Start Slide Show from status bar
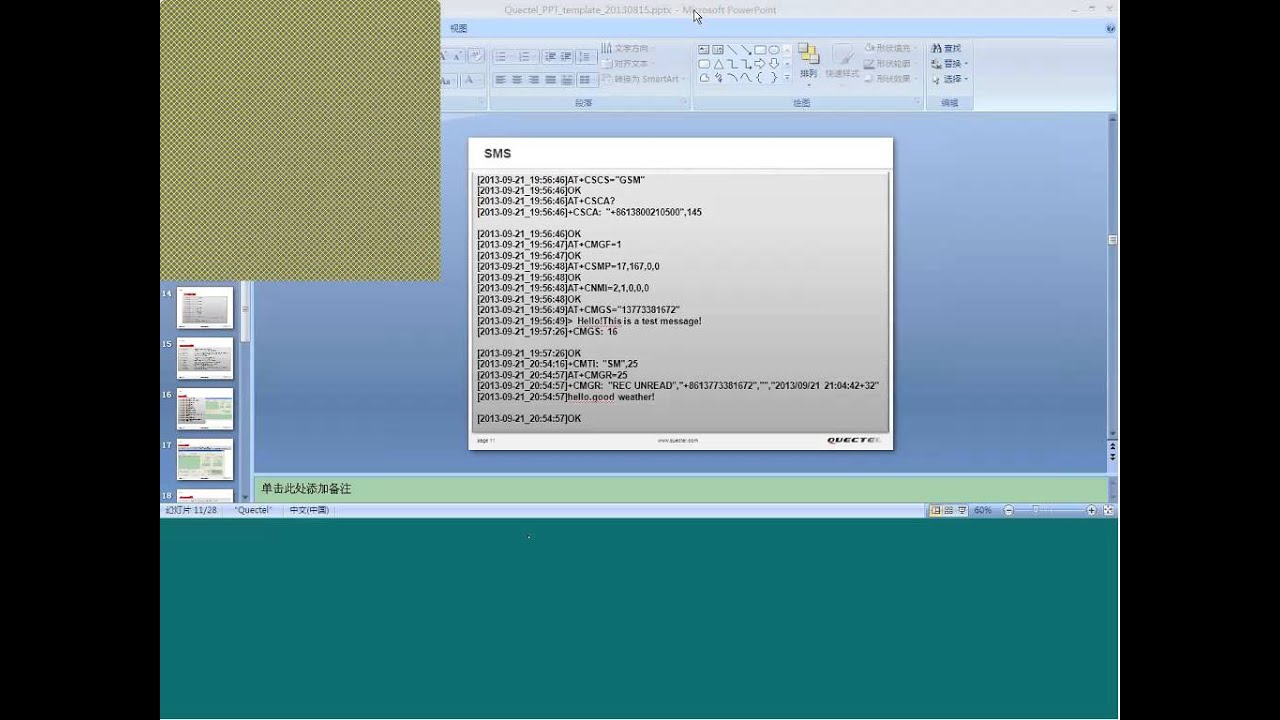 click(x=962, y=510)
